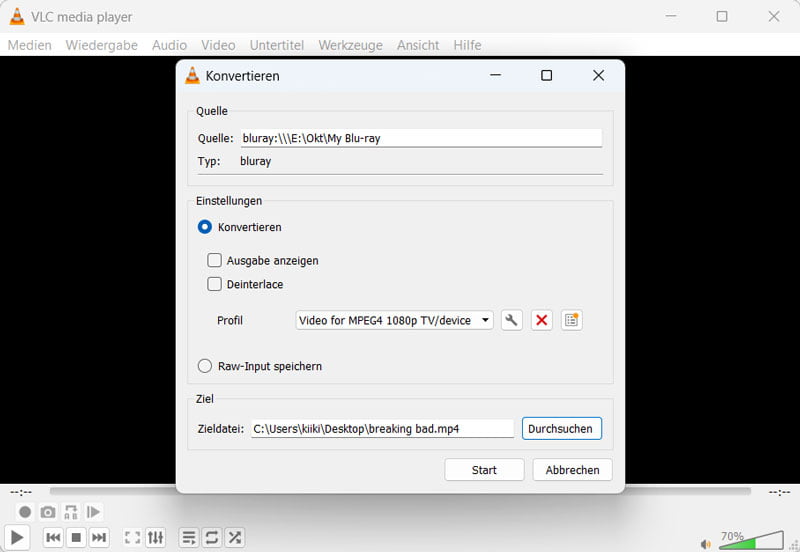Take a snapshot with camera icon
Viewport: 800px width, 552px height.
coord(48,512)
